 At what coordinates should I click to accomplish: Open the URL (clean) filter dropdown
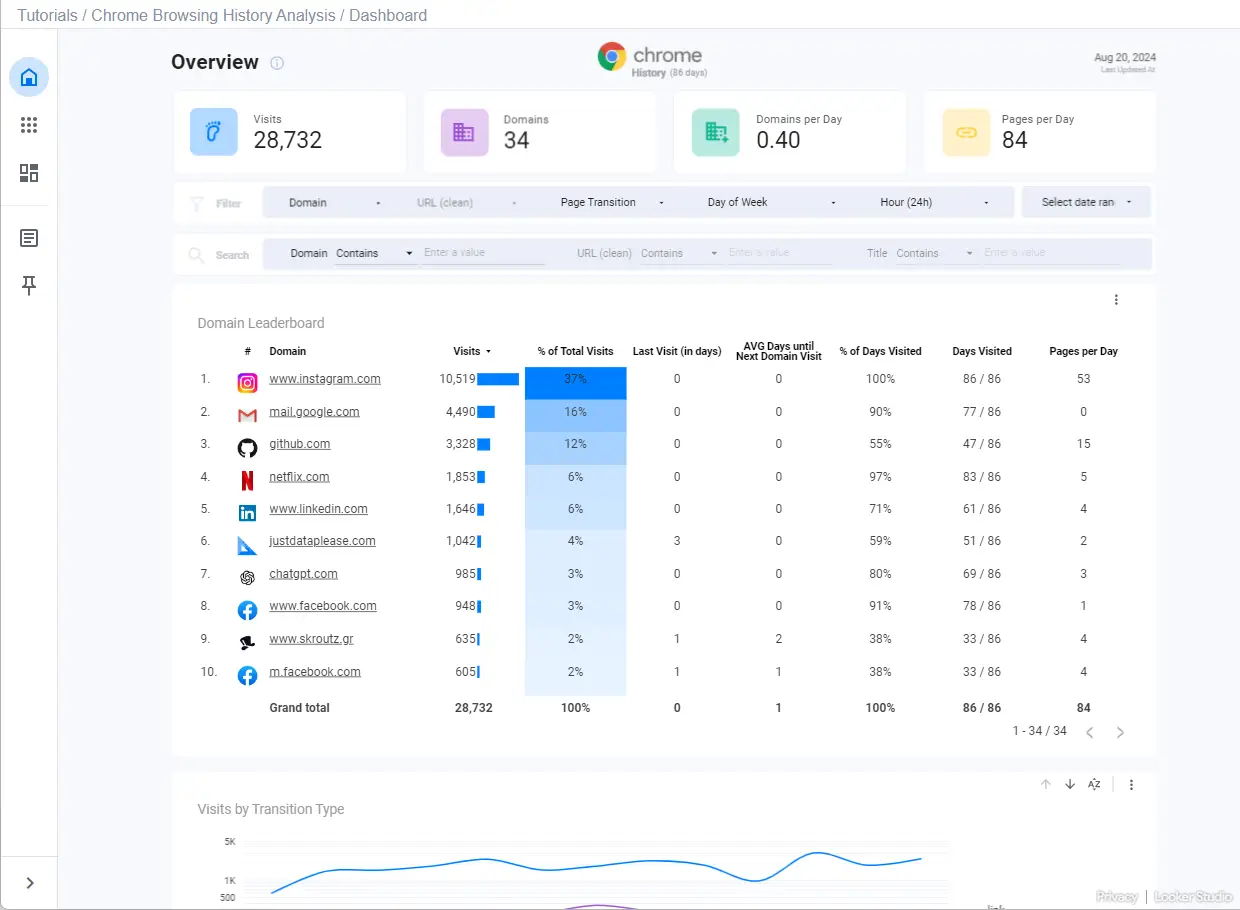466,202
